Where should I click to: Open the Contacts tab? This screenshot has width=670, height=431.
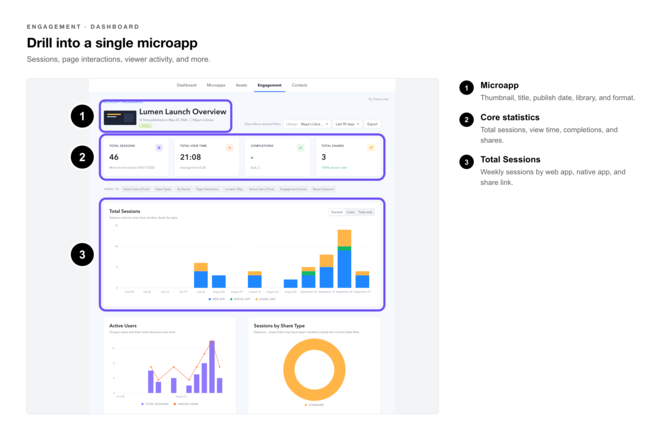coord(300,85)
